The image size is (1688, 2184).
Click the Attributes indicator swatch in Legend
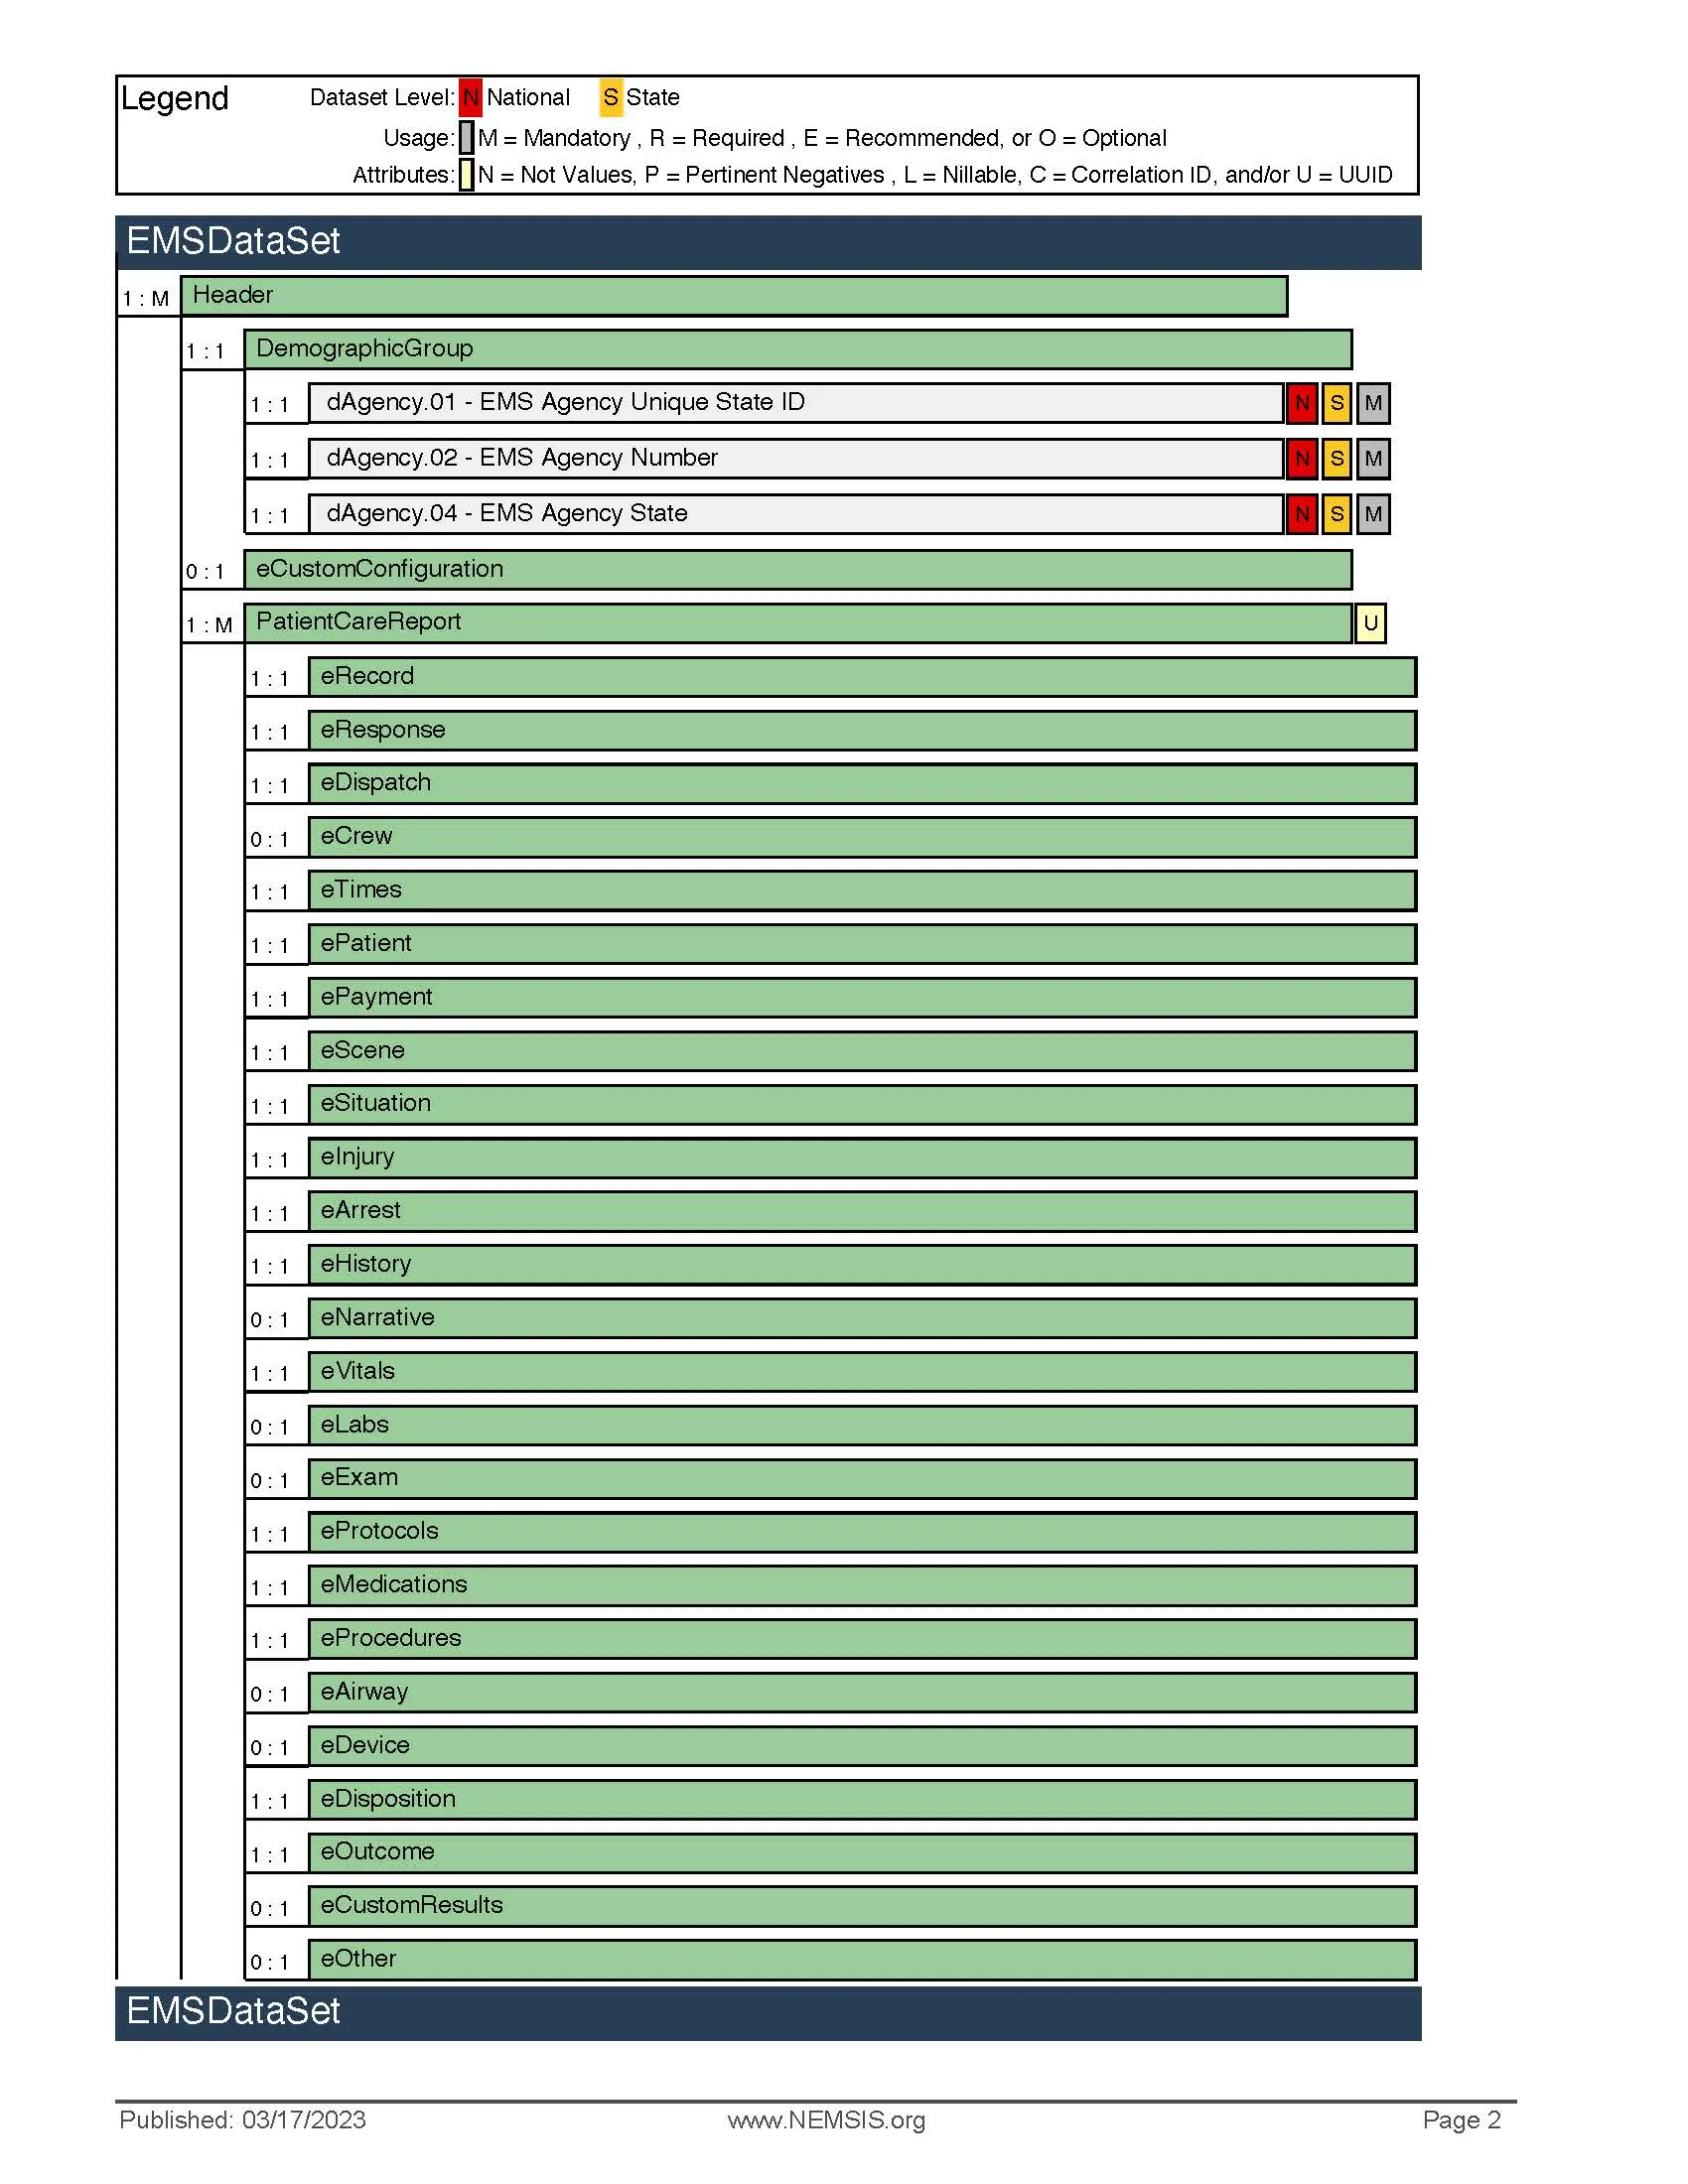[466, 175]
